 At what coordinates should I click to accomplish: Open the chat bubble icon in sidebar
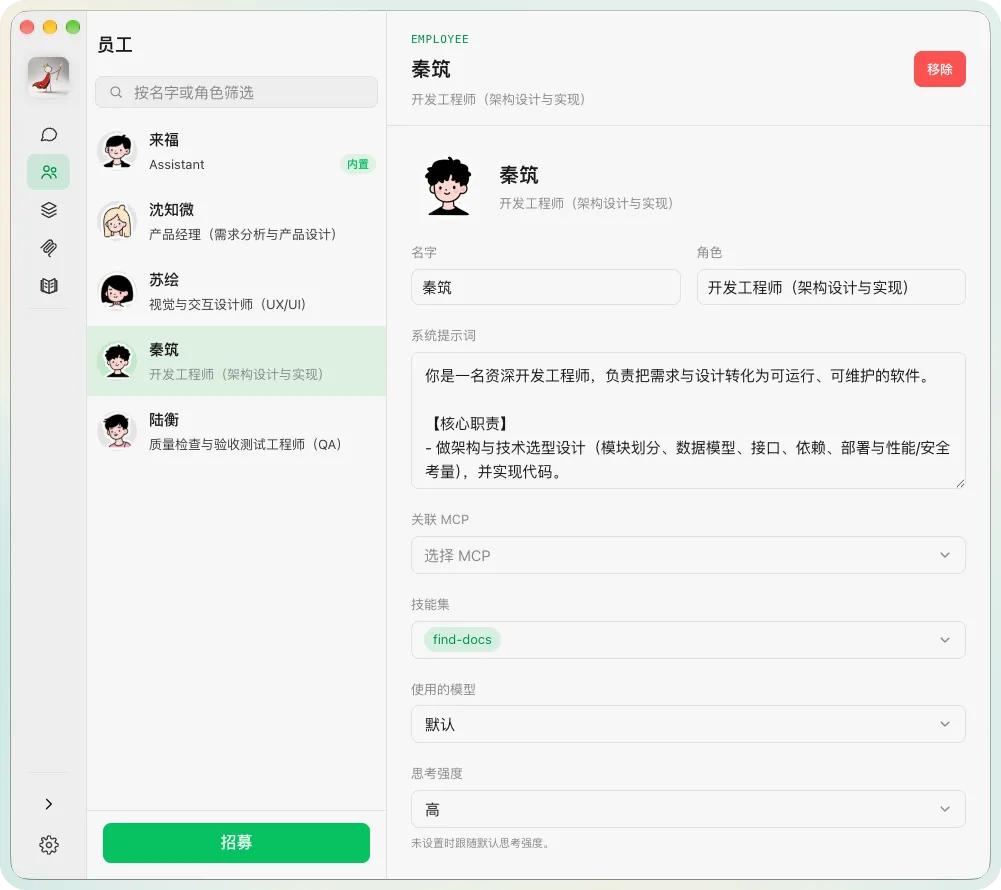pos(49,135)
